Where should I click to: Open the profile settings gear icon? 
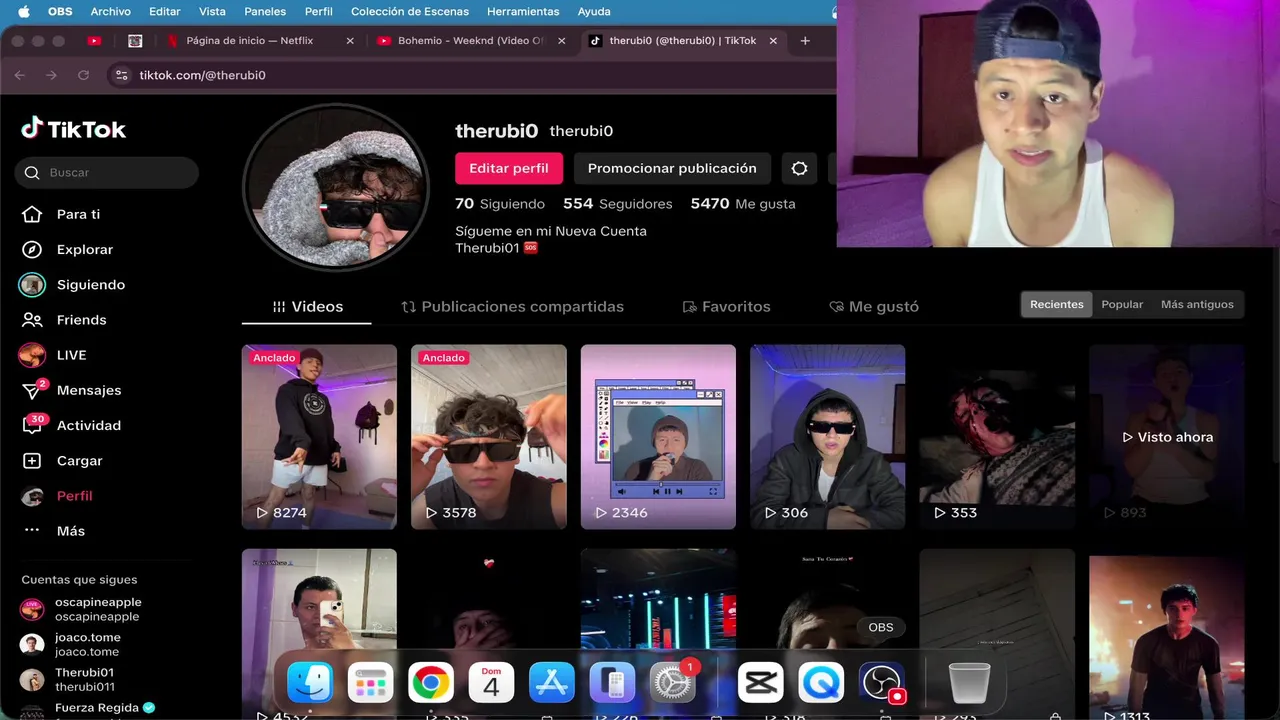(799, 168)
